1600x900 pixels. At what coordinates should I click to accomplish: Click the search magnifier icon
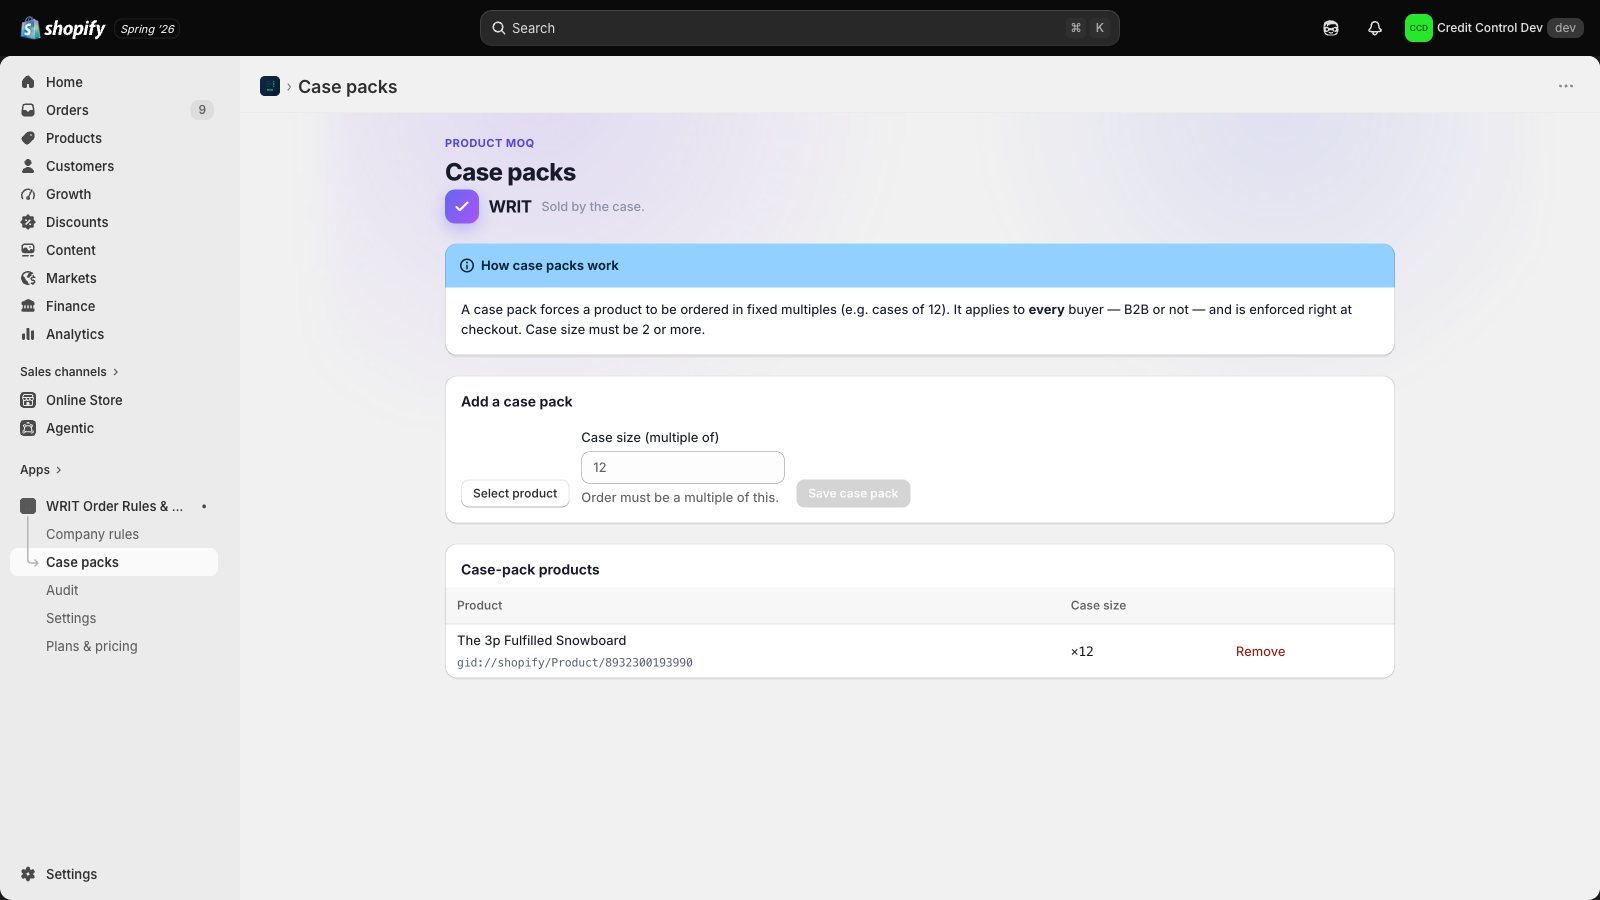499,28
